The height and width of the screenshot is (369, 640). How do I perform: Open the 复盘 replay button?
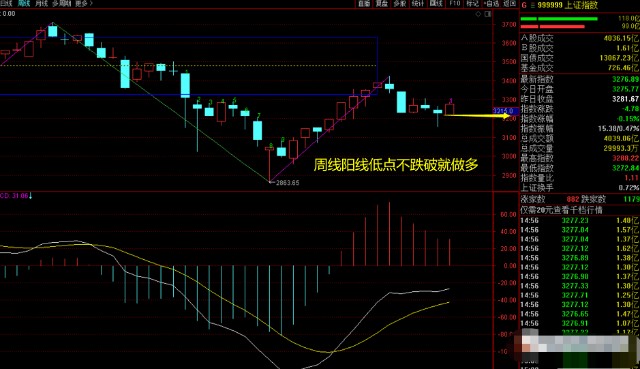382,3
